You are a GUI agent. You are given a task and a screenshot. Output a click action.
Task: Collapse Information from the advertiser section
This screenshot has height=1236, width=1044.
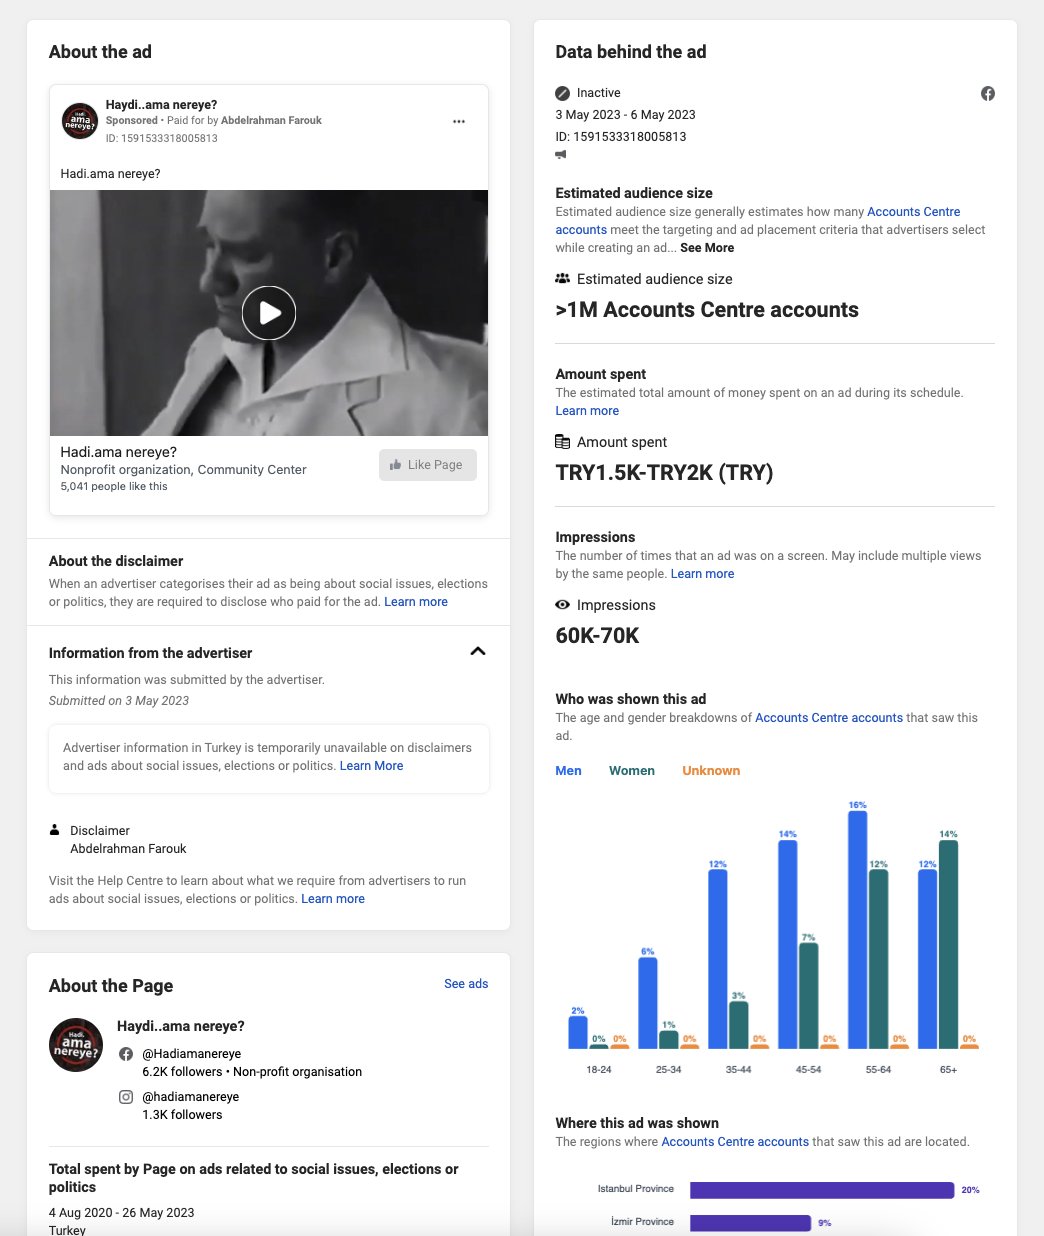[478, 652]
